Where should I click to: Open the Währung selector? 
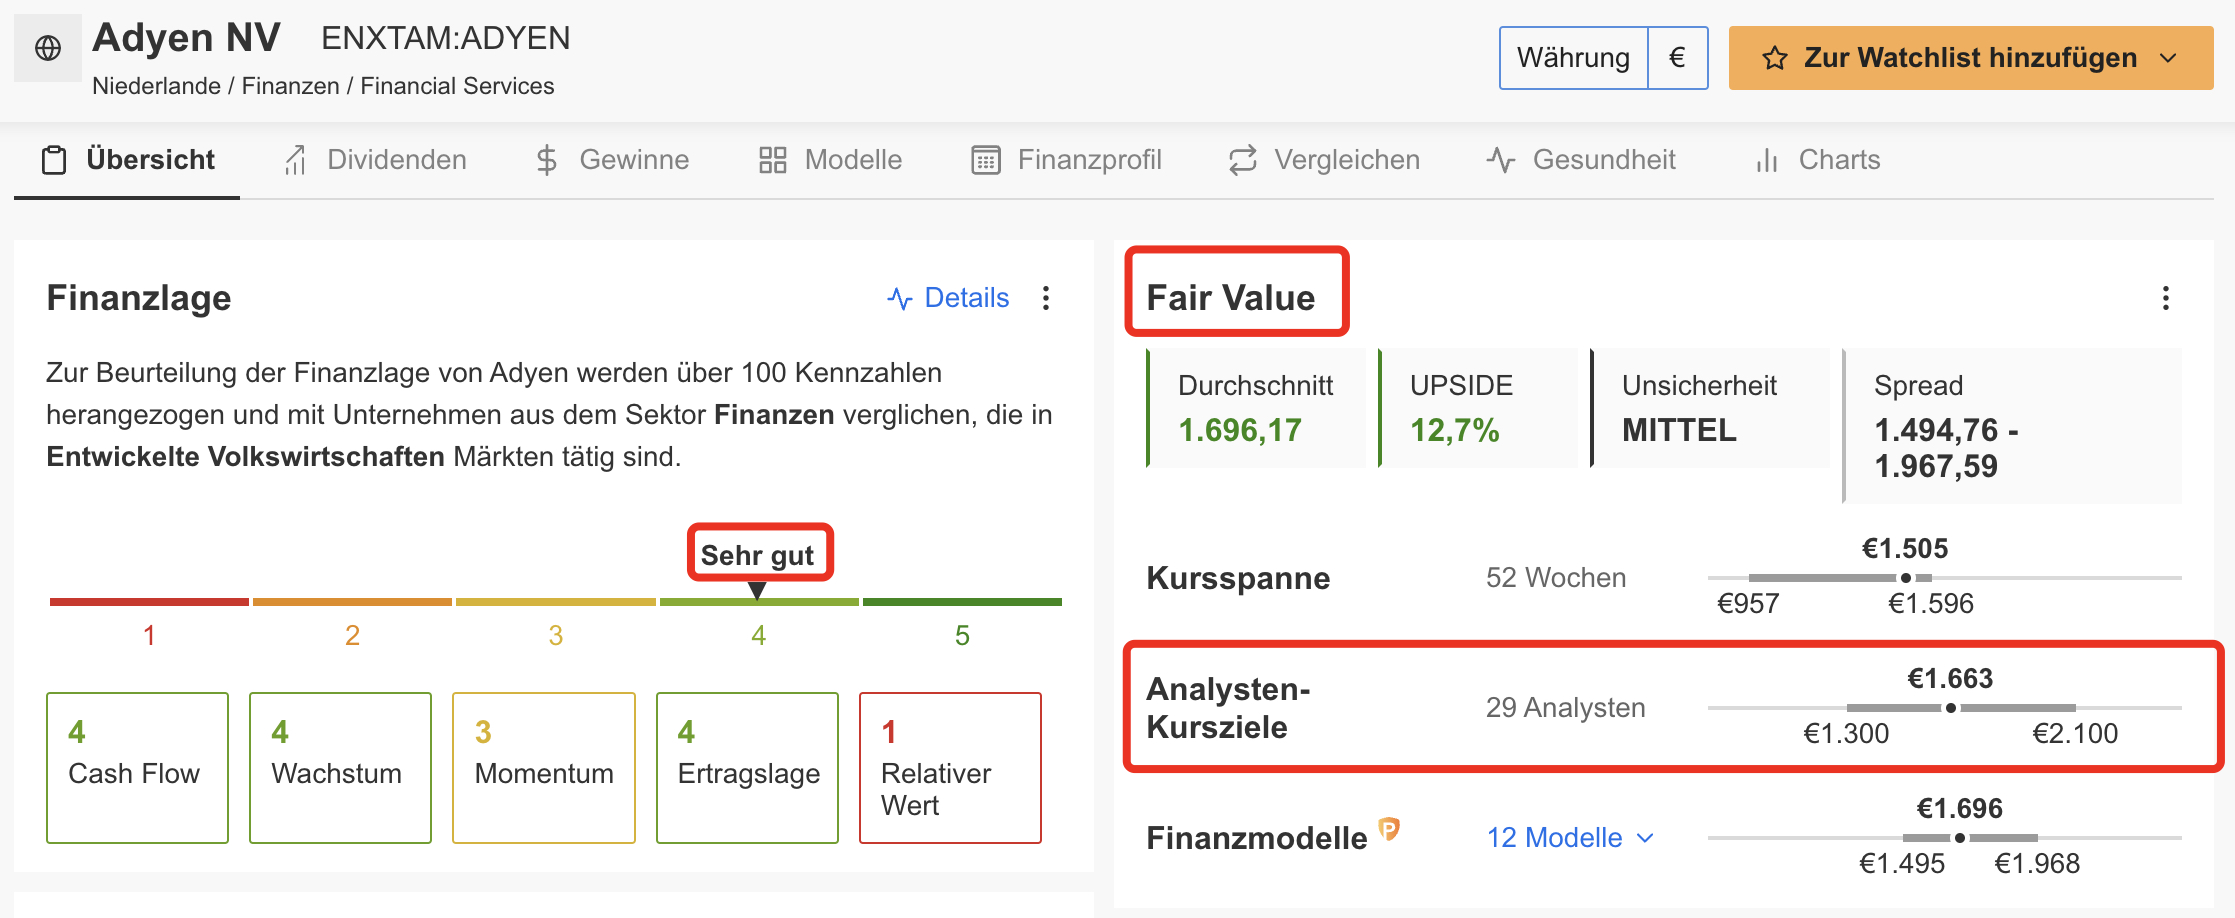[1574, 58]
